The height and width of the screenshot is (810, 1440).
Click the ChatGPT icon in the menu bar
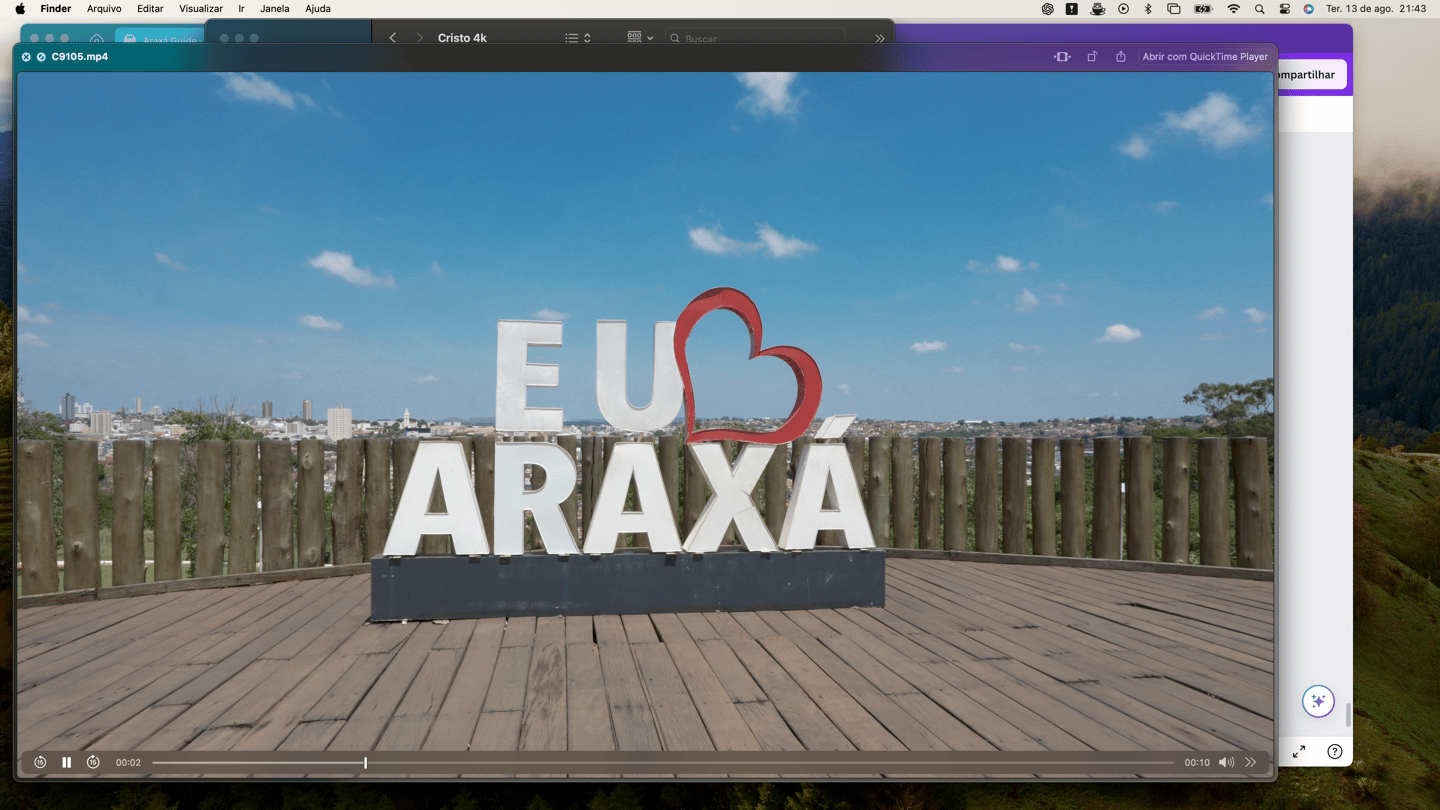[x=1047, y=9]
